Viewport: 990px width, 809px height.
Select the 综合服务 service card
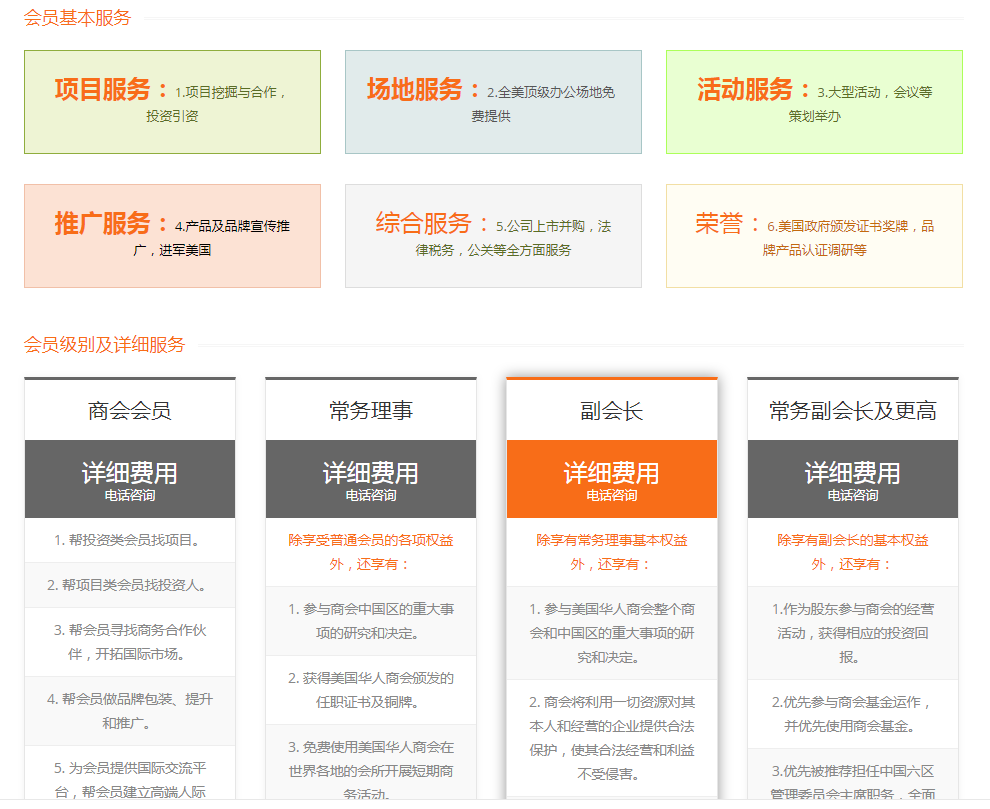point(493,236)
